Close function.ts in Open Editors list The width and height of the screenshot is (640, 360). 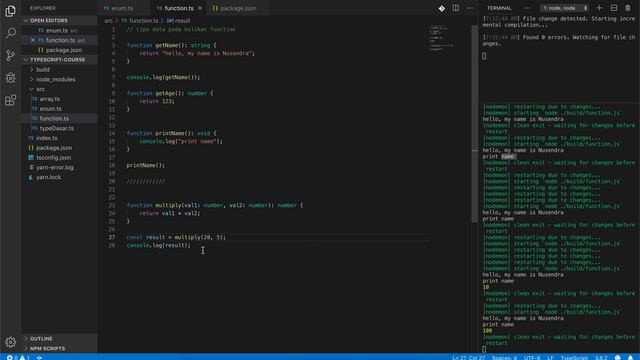[x=33, y=40]
